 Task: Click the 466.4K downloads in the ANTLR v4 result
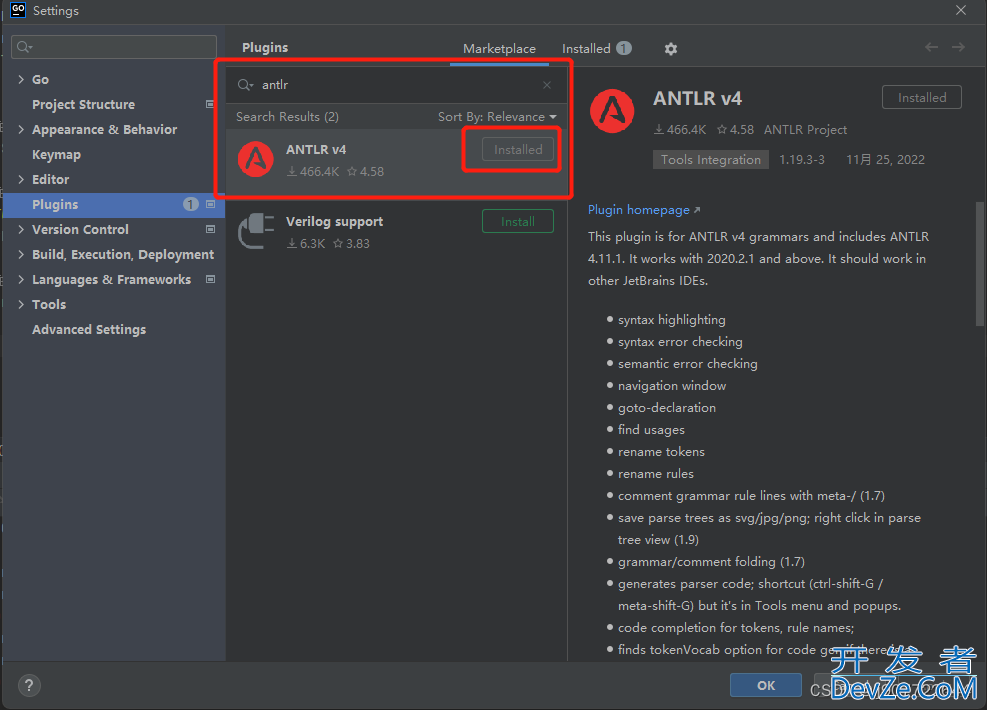pyautogui.click(x=313, y=172)
